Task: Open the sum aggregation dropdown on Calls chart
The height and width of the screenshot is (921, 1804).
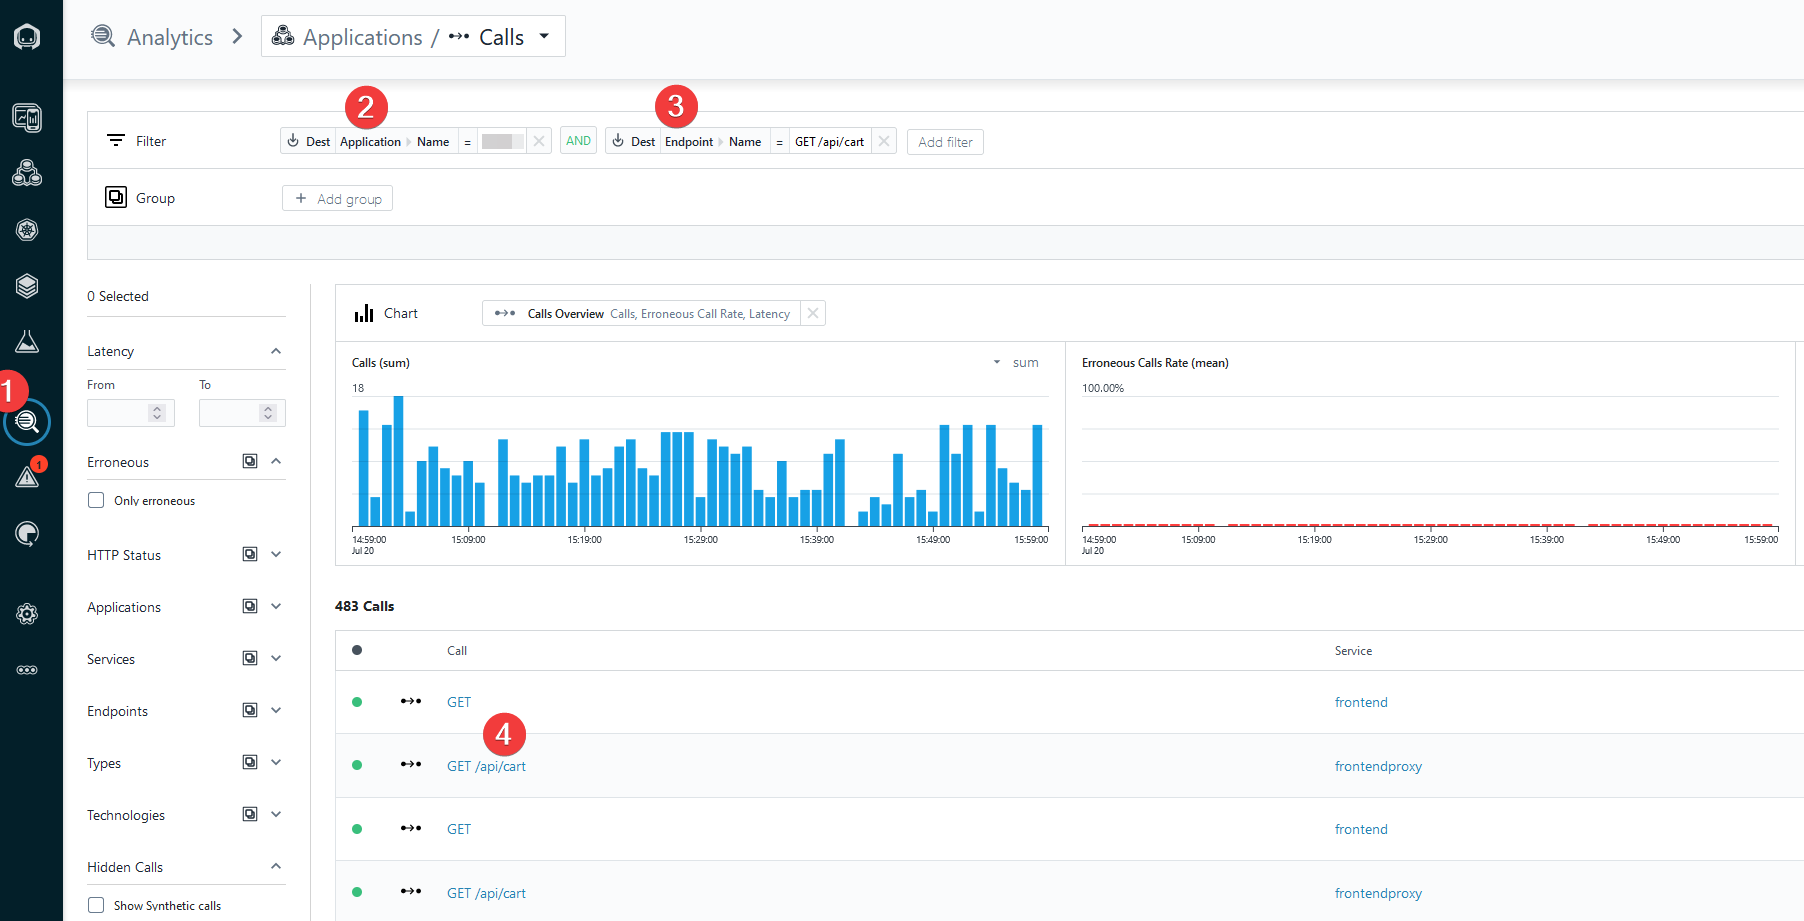Action: [1016, 362]
